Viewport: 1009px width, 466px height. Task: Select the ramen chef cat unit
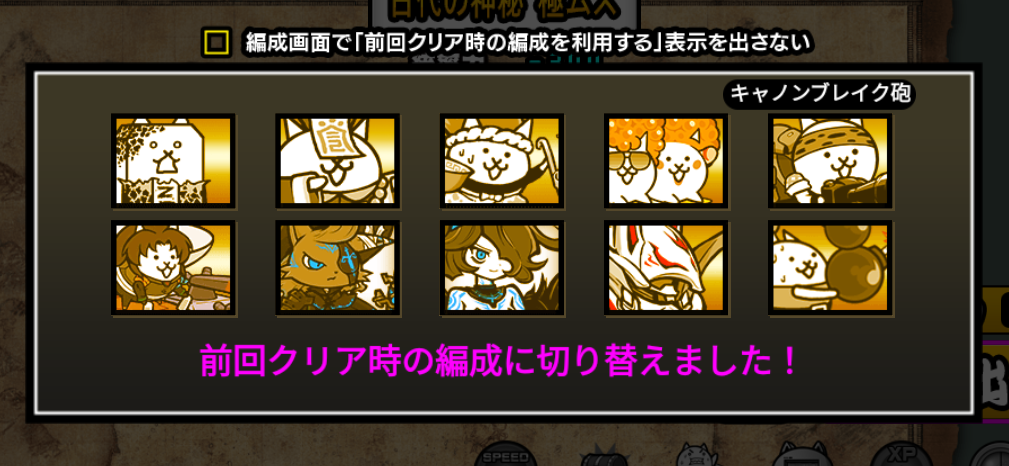(502, 161)
